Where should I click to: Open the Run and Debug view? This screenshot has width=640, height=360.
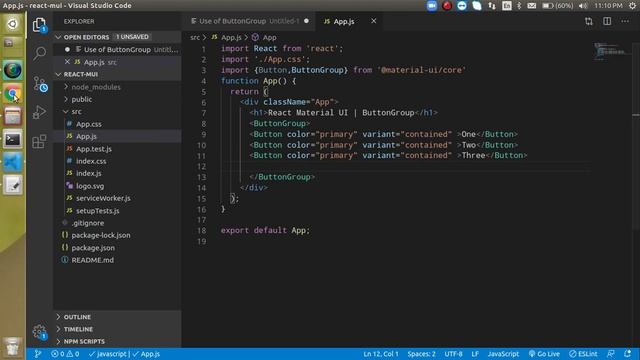(39, 112)
